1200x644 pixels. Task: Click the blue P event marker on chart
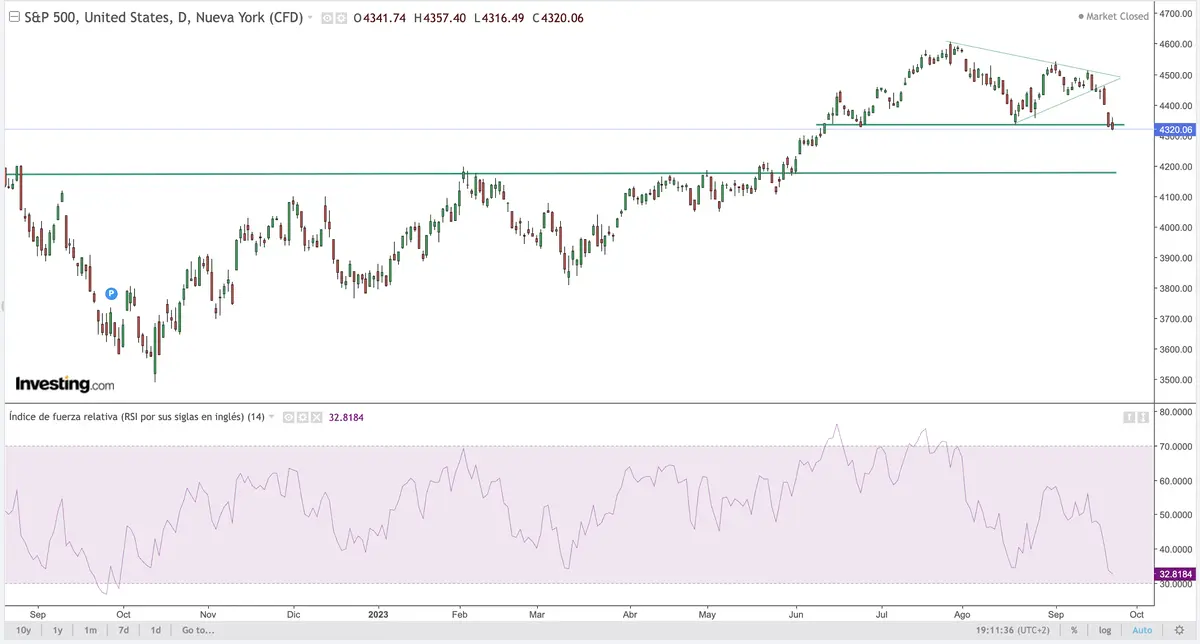point(111,294)
